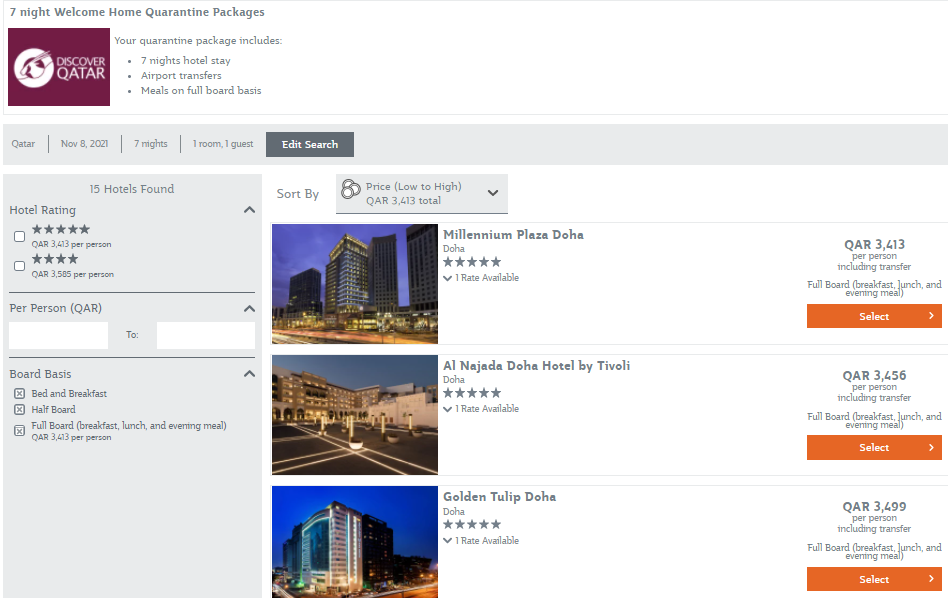Click the 'Nov 8, 2021' date
This screenshot has width=948, height=598.
tap(85, 144)
